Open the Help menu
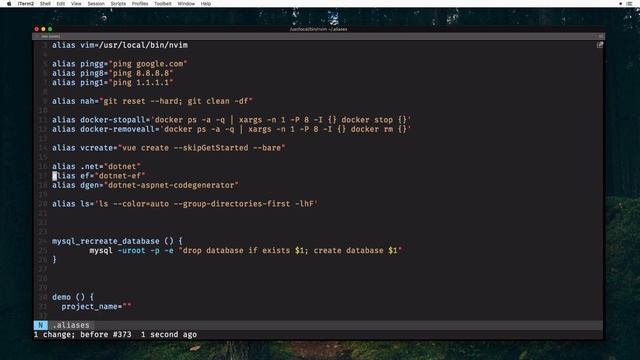 tap(206, 4)
